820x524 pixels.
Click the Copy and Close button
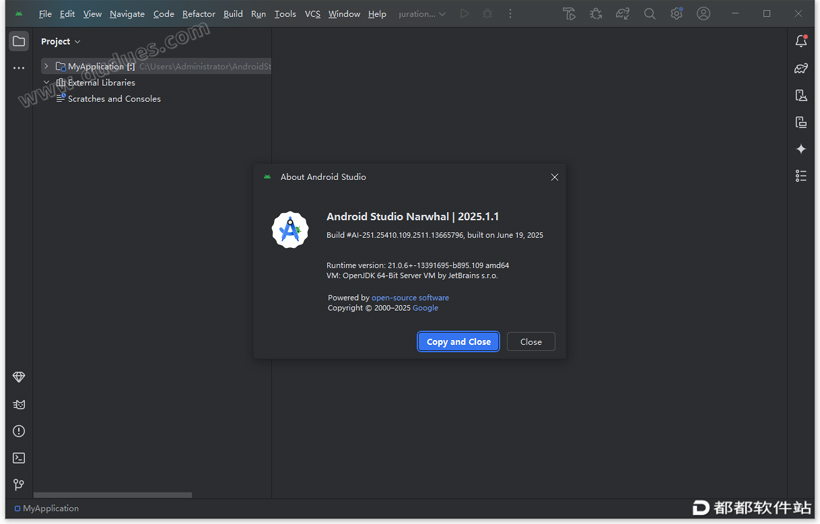point(458,341)
